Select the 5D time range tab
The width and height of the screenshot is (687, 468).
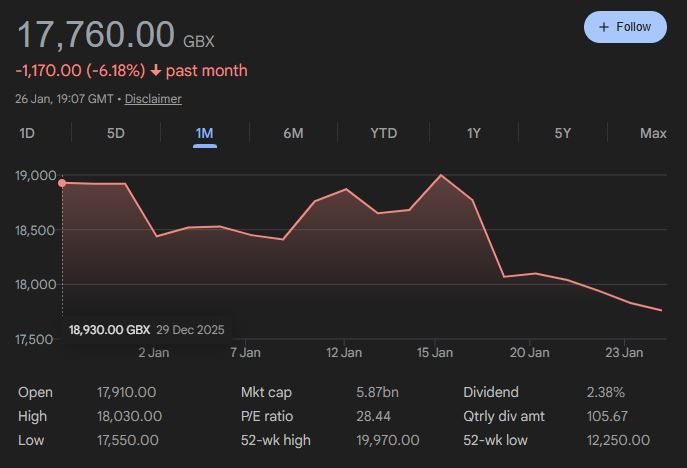pyautogui.click(x=116, y=133)
